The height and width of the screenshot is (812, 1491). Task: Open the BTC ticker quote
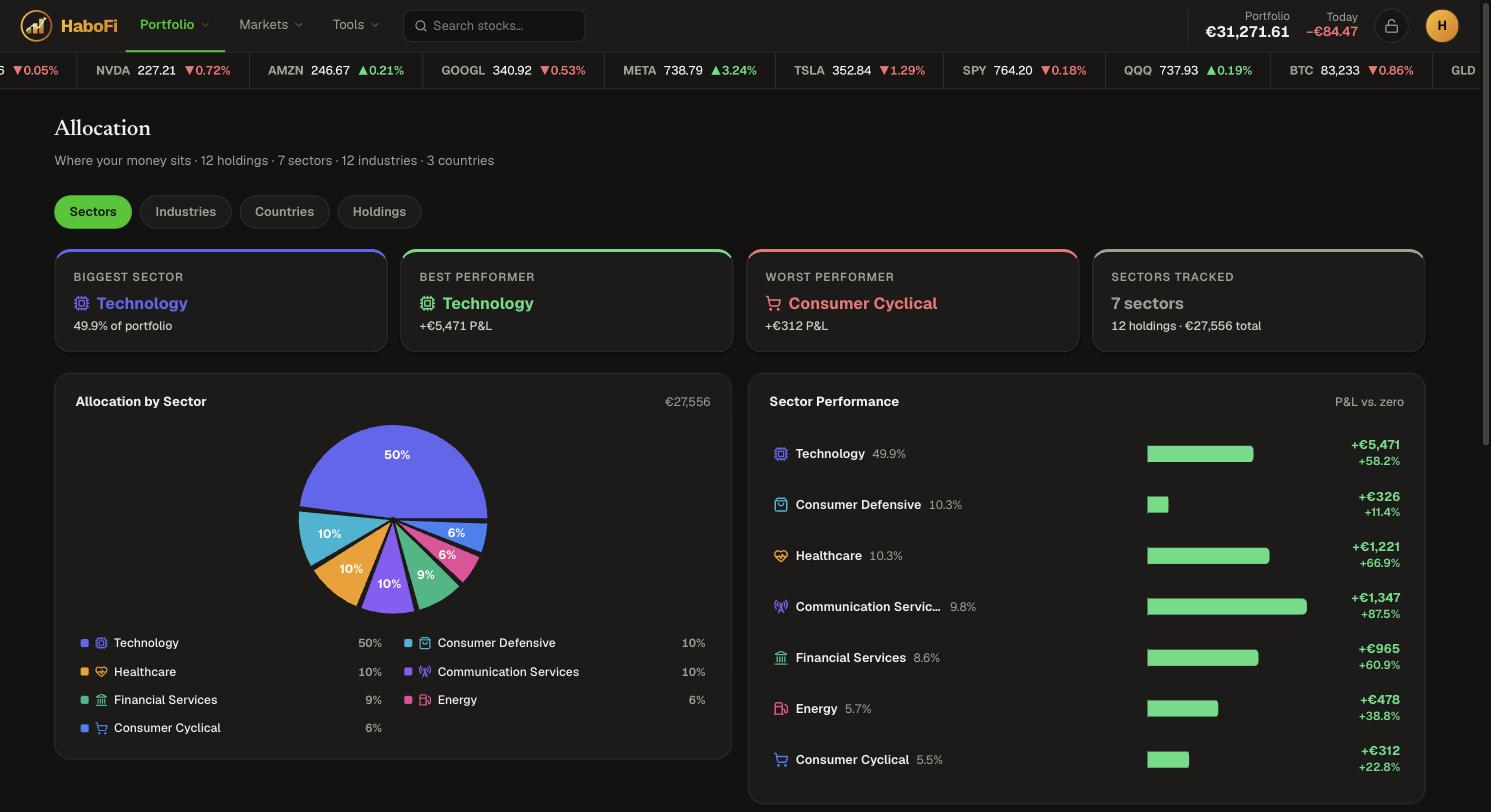click(x=1351, y=71)
